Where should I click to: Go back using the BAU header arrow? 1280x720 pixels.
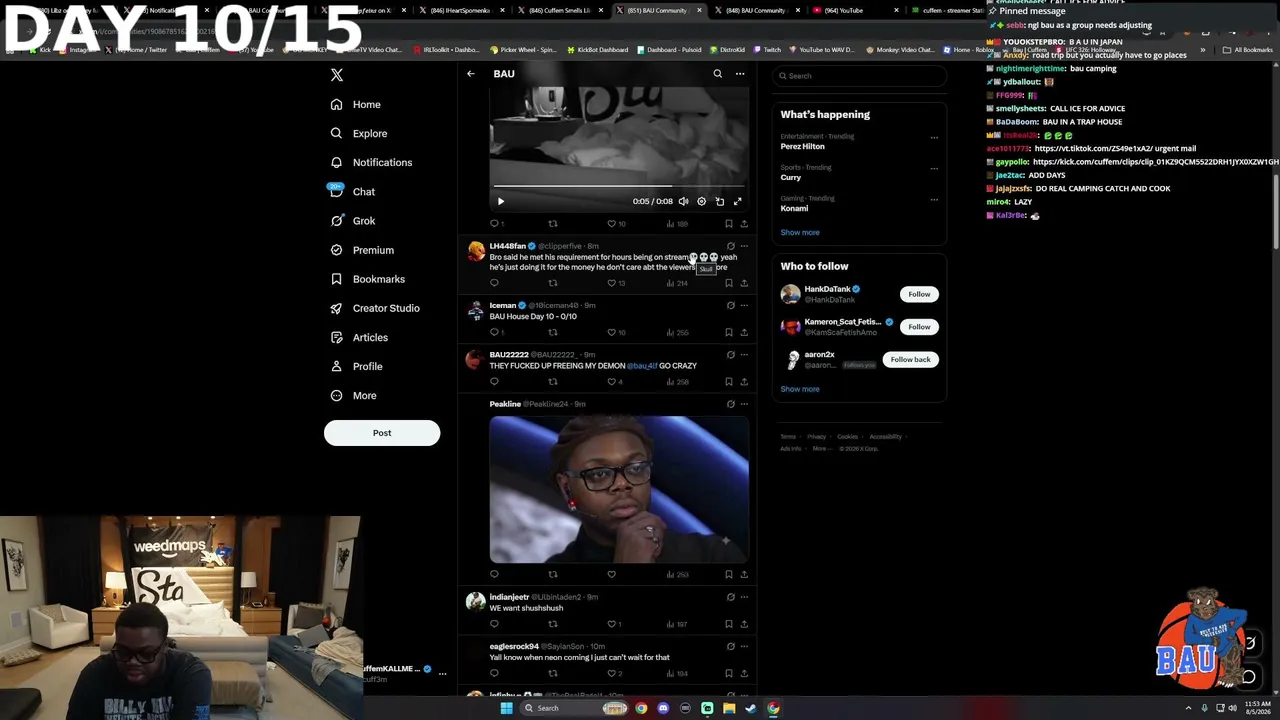(471, 74)
